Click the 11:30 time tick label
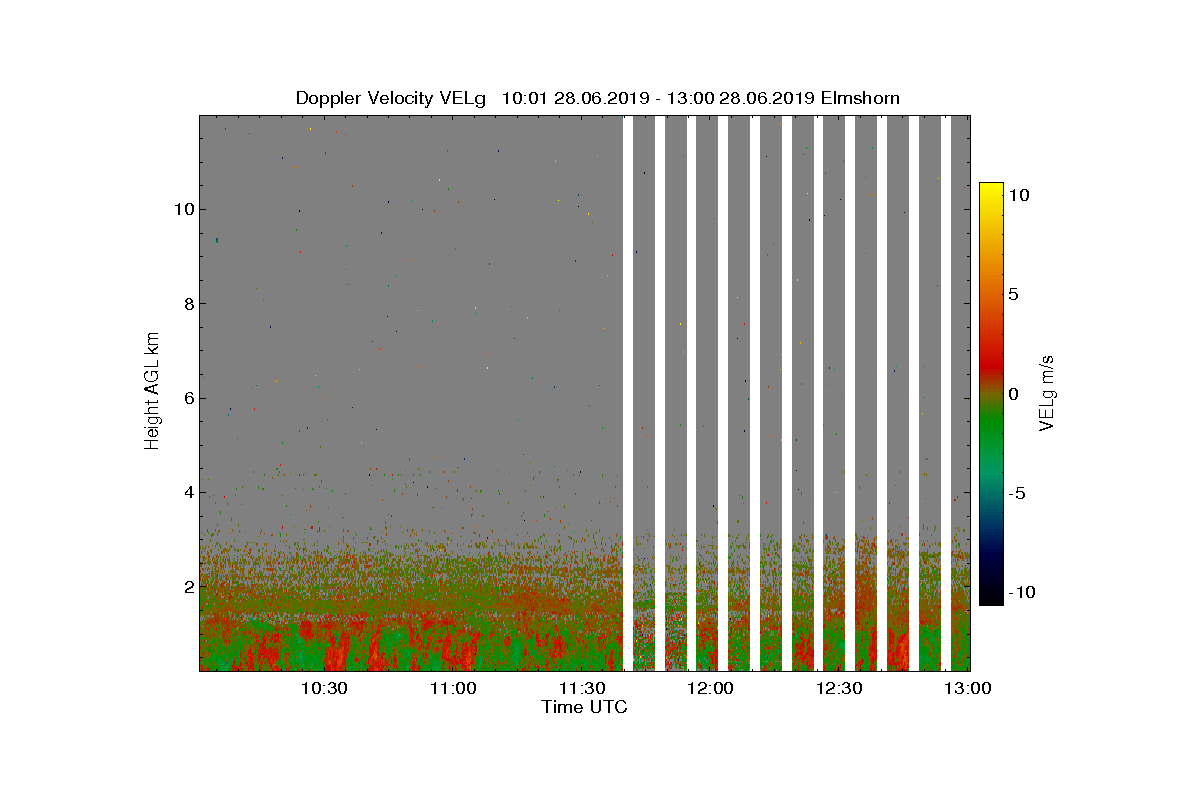This screenshot has height=800, width=1200. coord(582,688)
